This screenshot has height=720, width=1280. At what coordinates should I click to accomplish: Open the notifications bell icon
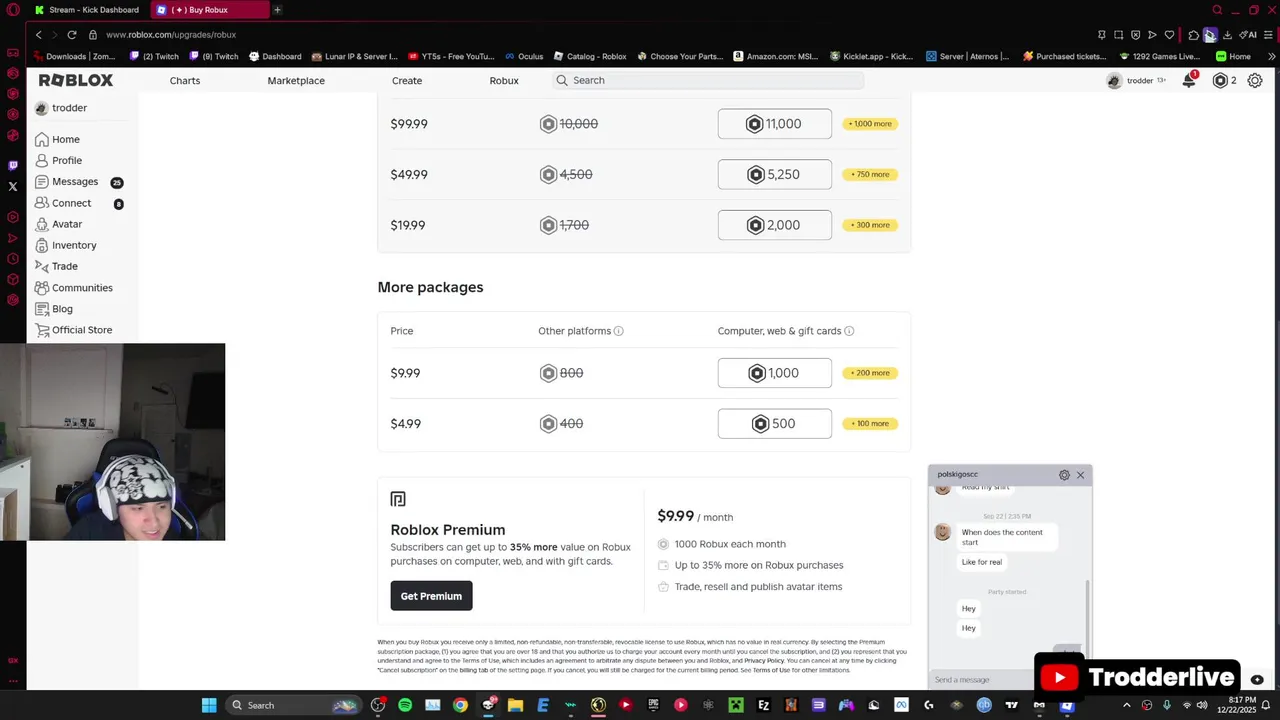click(1189, 80)
